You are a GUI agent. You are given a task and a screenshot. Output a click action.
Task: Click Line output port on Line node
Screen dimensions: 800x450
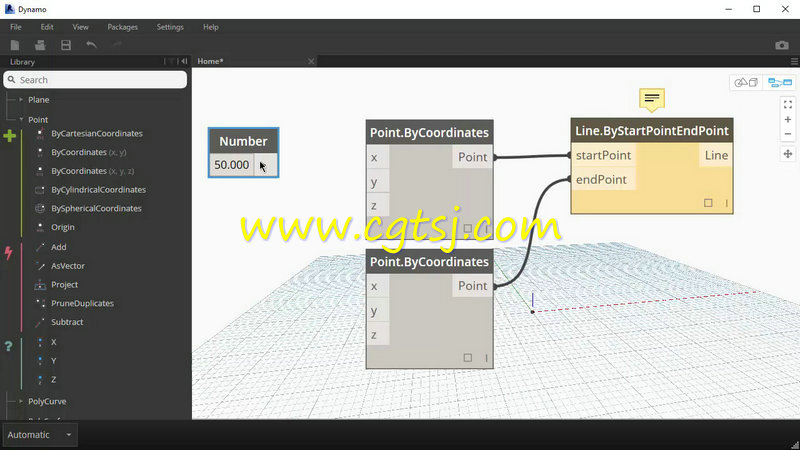(x=716, y=155)
